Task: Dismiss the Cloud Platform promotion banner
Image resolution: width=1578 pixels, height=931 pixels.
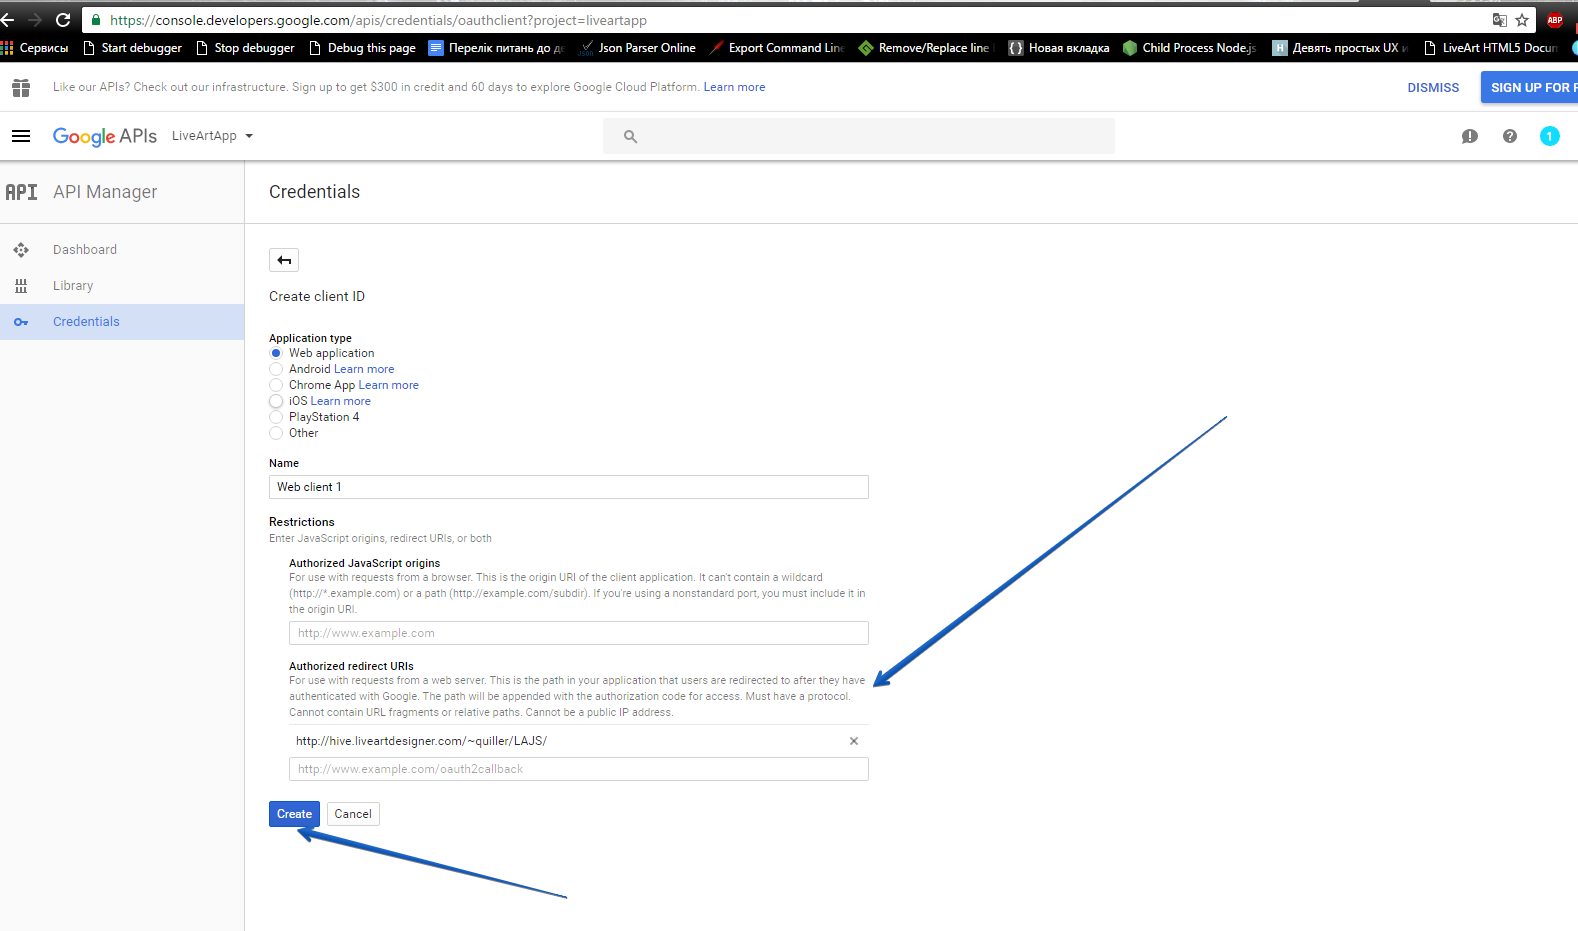Action: 1433,88
